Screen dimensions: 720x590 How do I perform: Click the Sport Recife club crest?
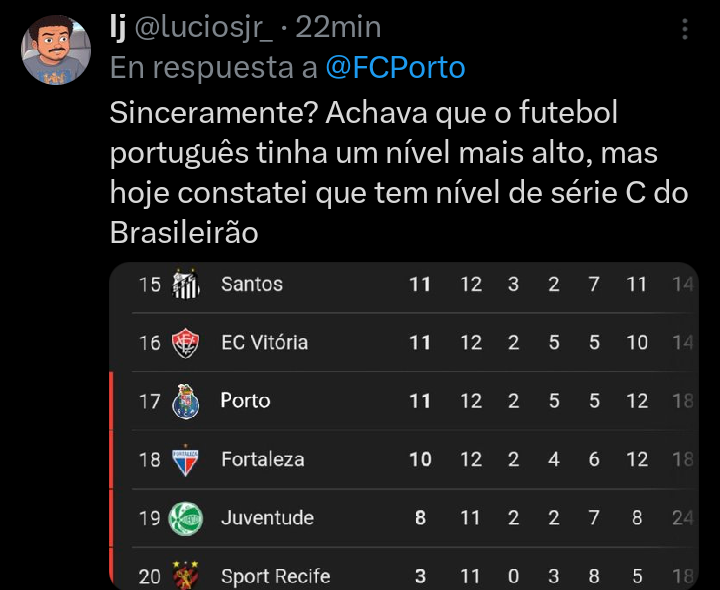tap(186, 575)
